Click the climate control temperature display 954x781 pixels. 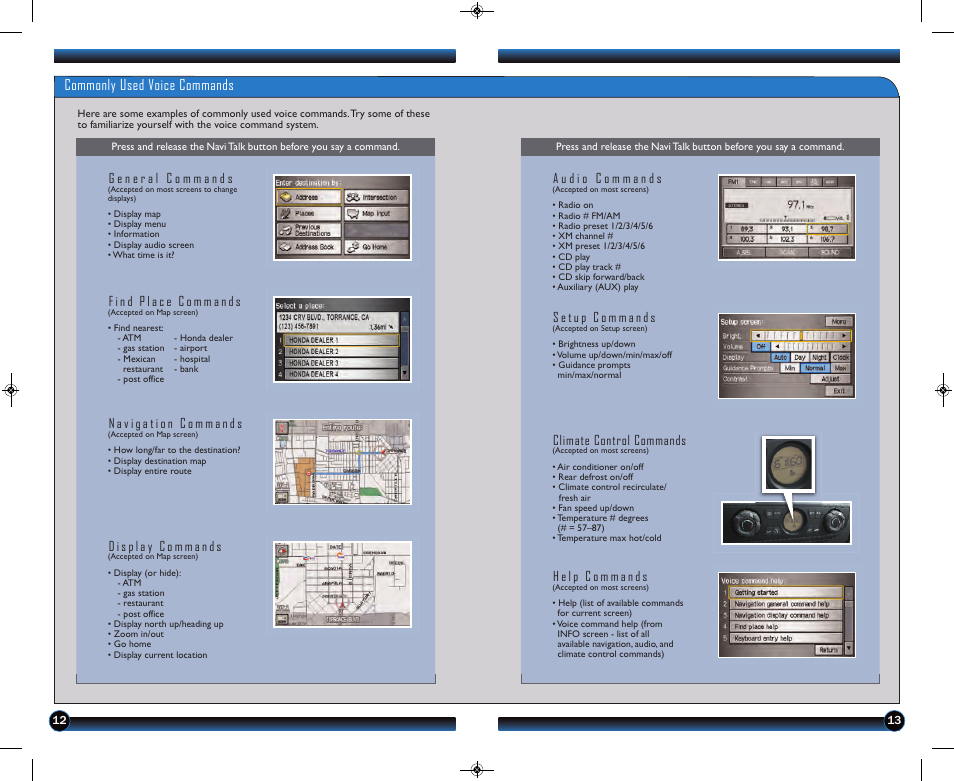pyautogui.click(x=789, y=464)
